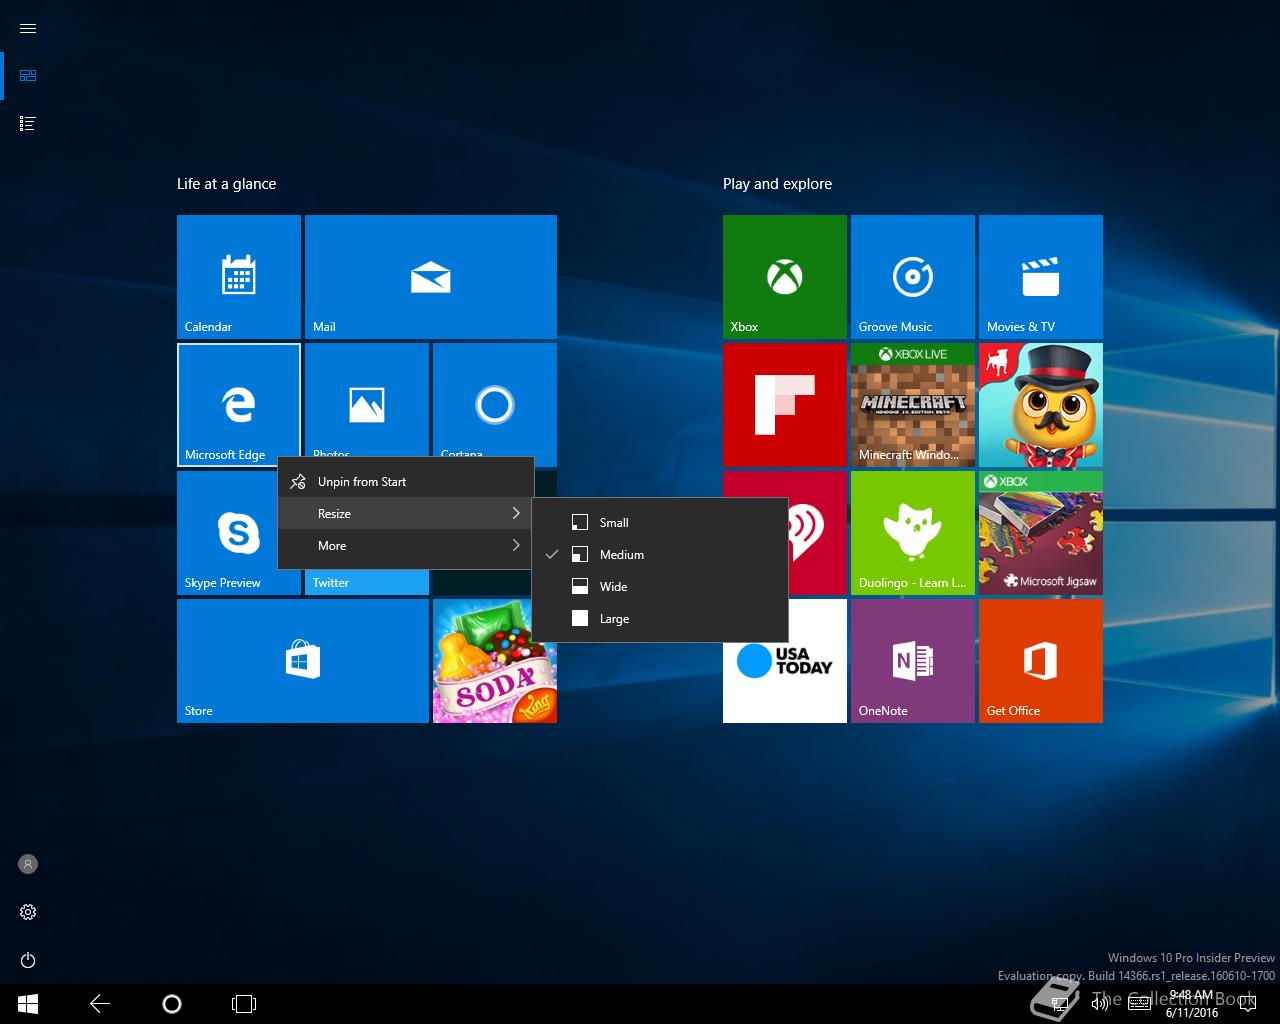This screenshot has height=1024, width=1280.
Task: Open the Duolingo tile
Action: click(913, 533)
